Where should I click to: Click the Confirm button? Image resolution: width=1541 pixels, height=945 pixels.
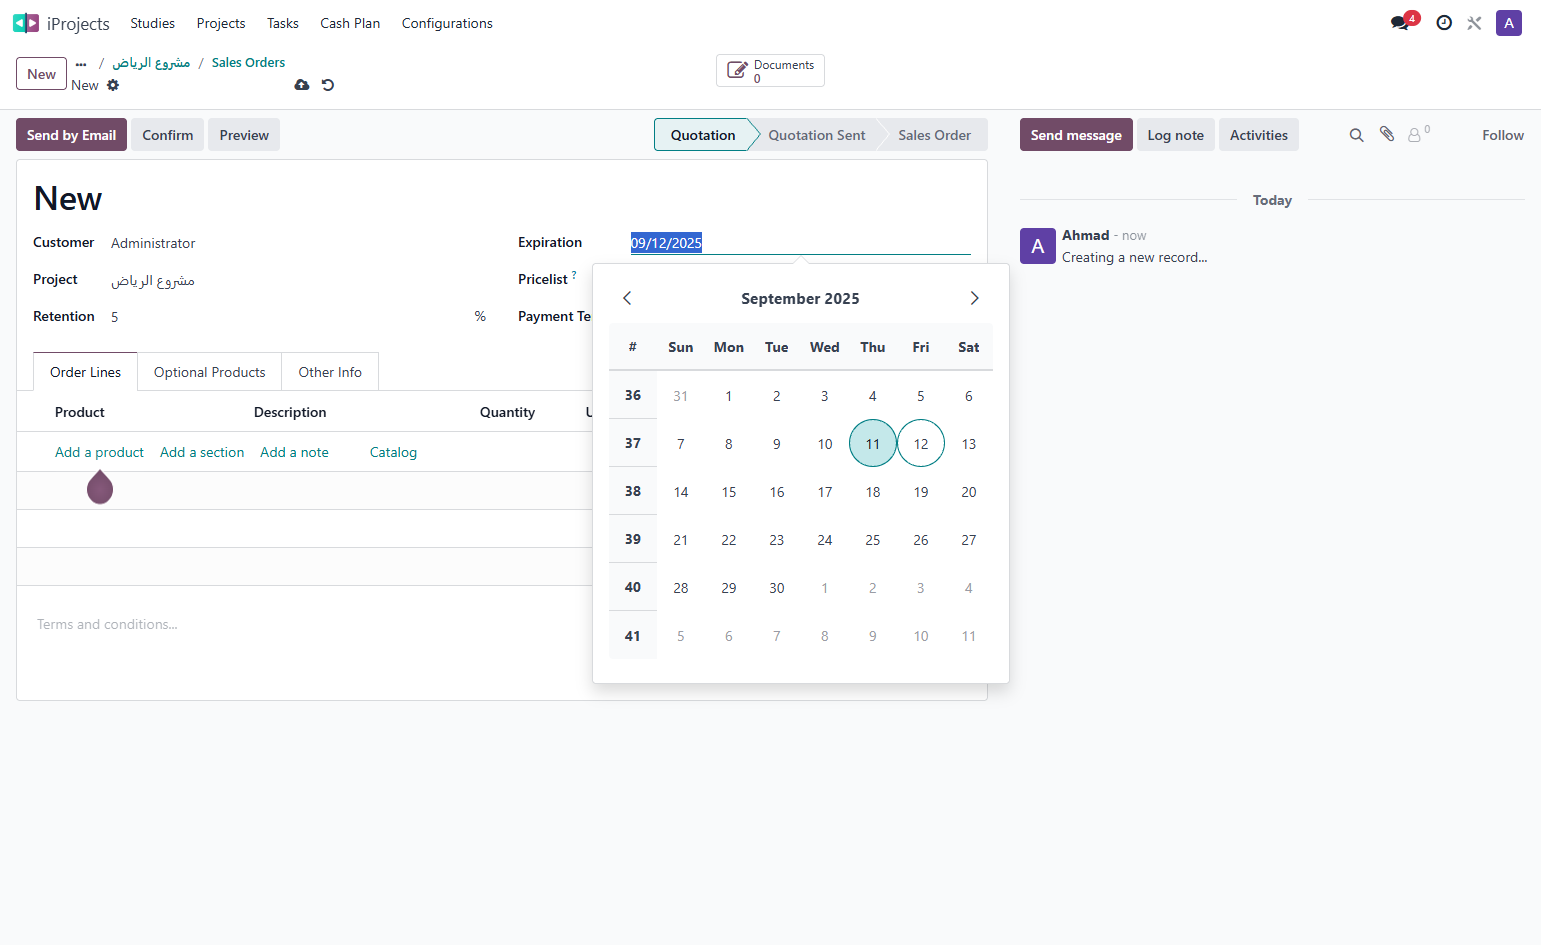point(167,135)
